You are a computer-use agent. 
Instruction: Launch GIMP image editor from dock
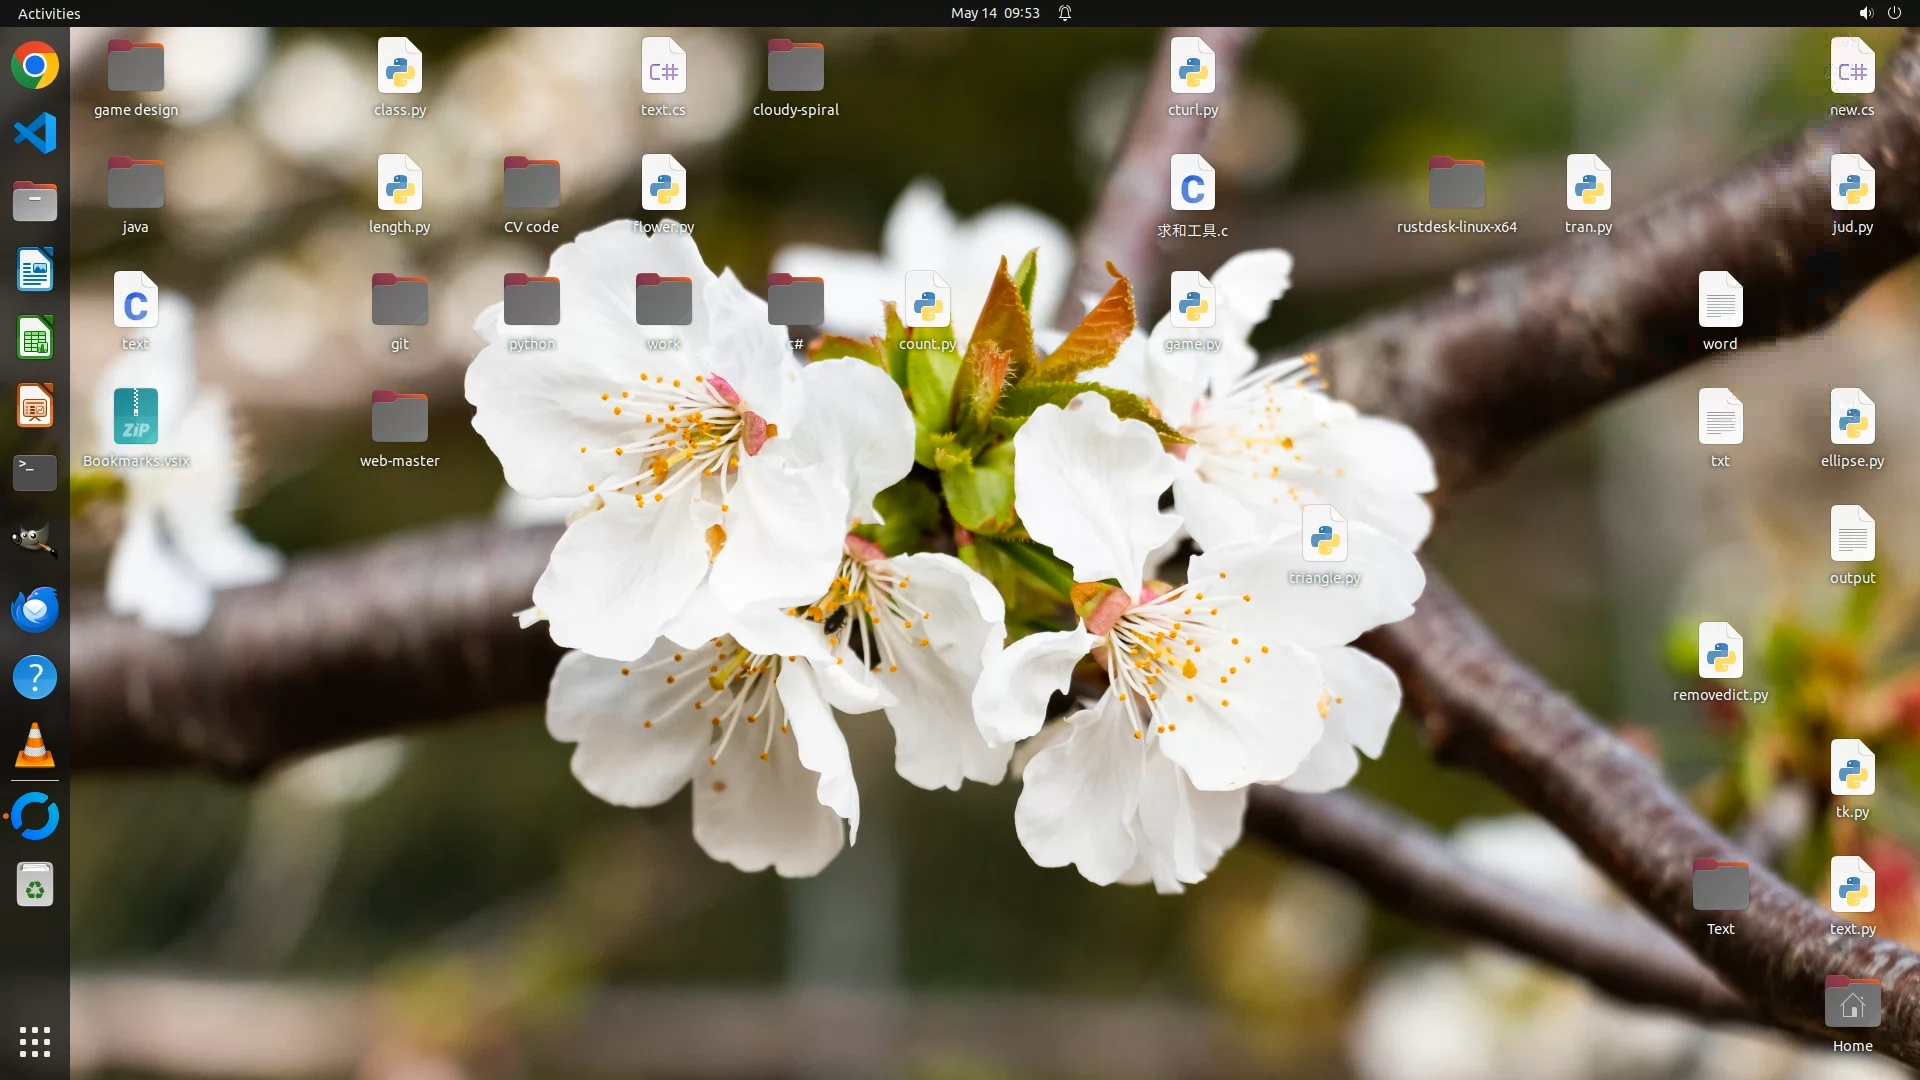(x=35, y=541)
